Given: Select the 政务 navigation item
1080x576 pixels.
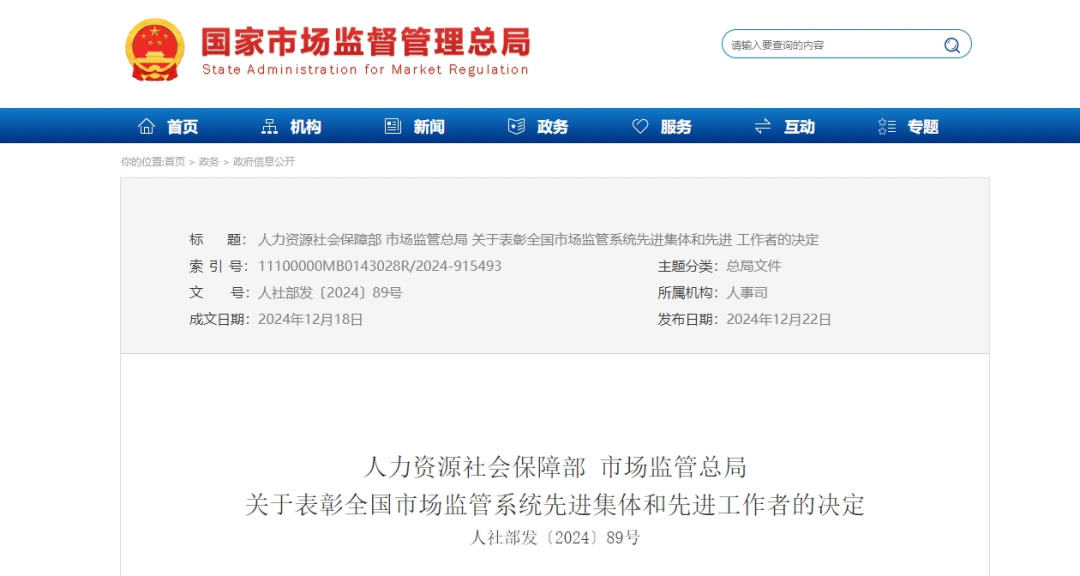Looking at the screenshot, I should pos(552,127).
